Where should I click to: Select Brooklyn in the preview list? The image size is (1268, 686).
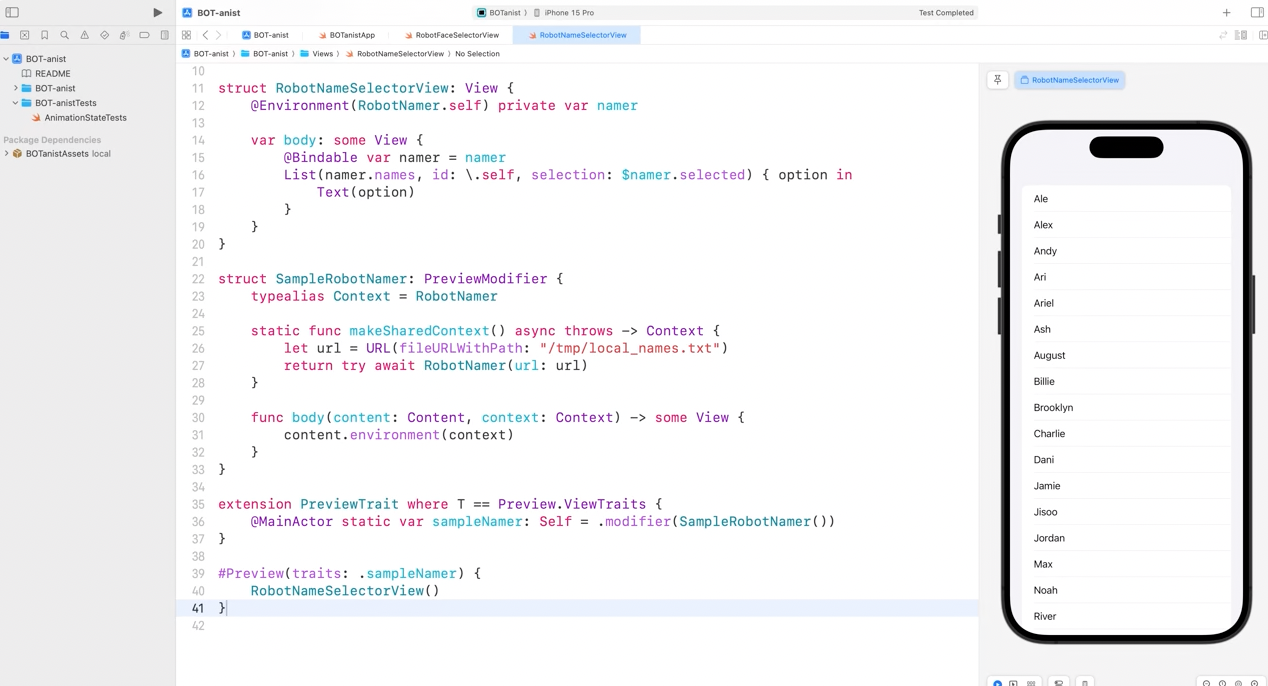coord(1126,408)
